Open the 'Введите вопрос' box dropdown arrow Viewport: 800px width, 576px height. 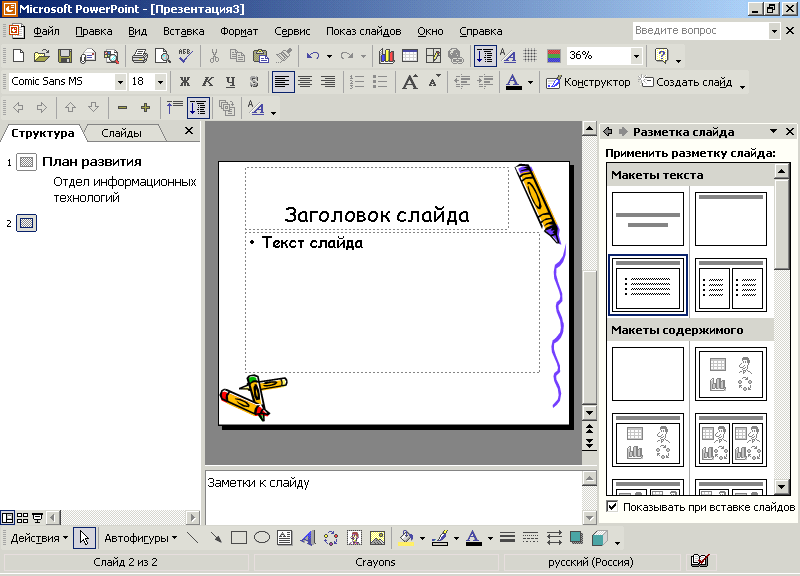click(x=774, y=31)
